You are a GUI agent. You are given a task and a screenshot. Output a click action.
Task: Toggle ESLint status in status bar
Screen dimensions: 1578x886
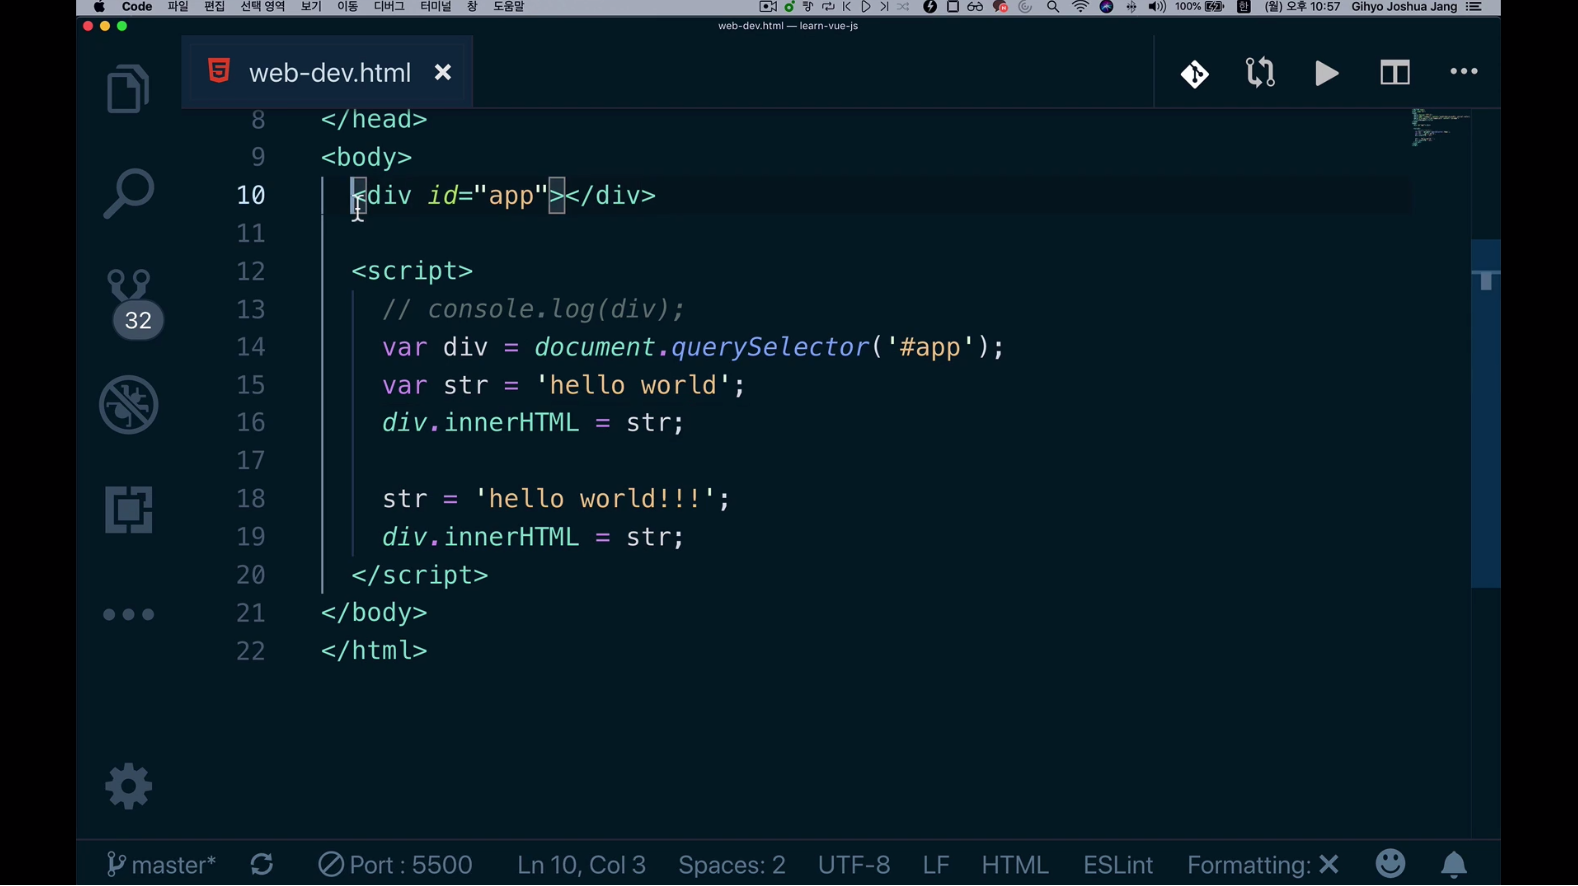[1117, 865]
